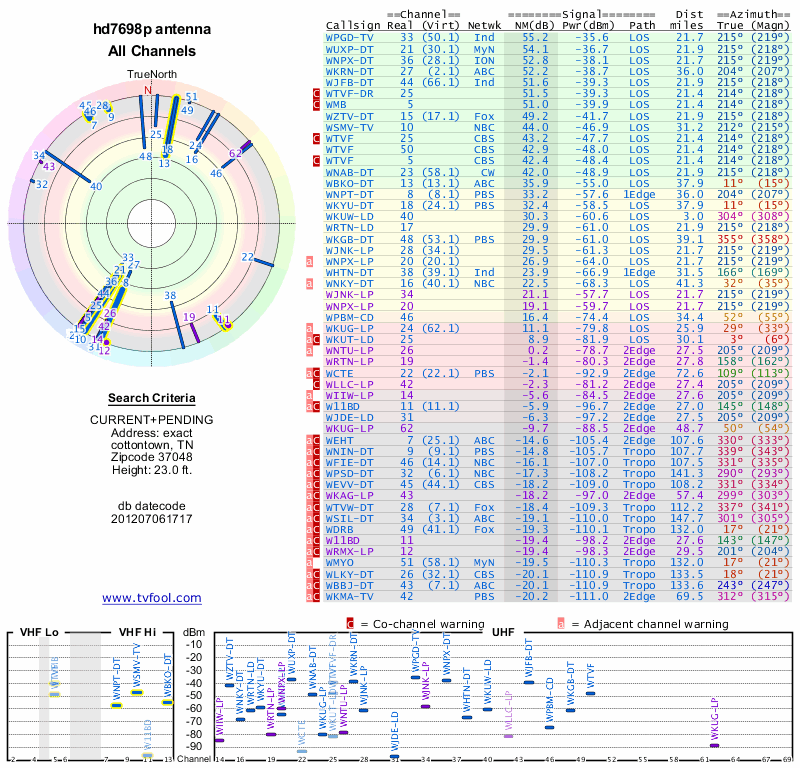Click the warning icons beside the WCTE row

313,374
